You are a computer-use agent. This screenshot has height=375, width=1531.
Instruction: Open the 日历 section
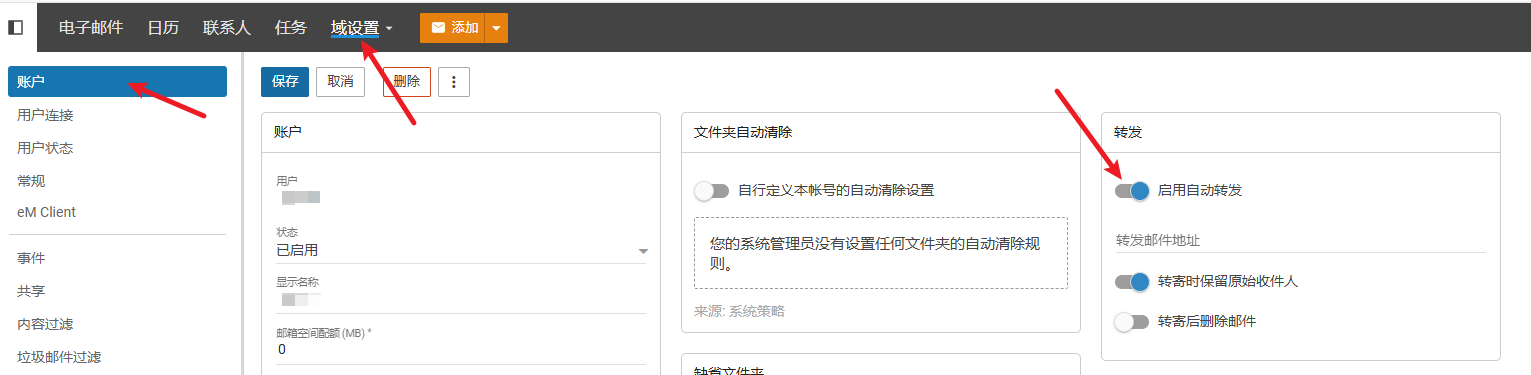(x=163, y=28)
